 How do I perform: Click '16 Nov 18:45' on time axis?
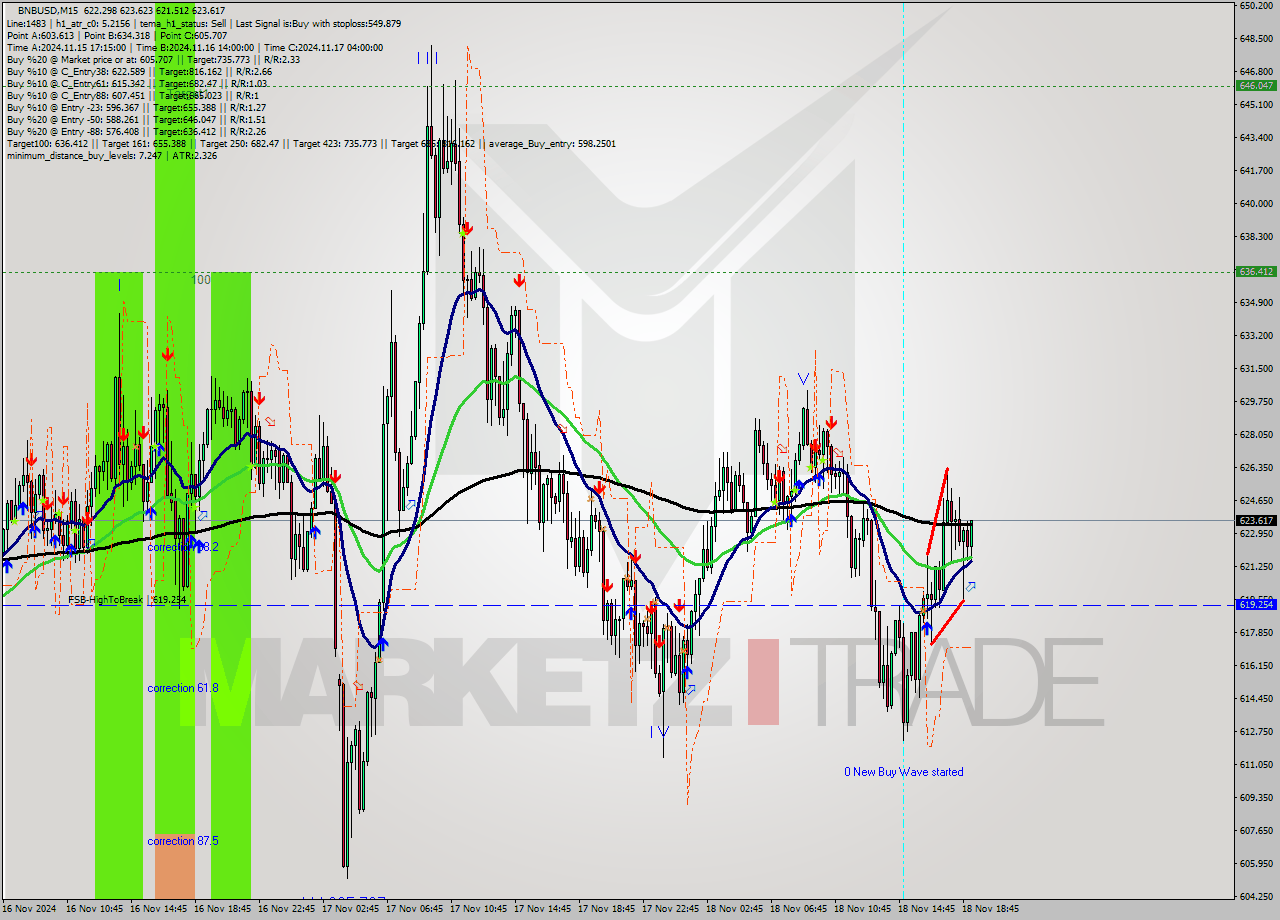(x=222, y=909)
